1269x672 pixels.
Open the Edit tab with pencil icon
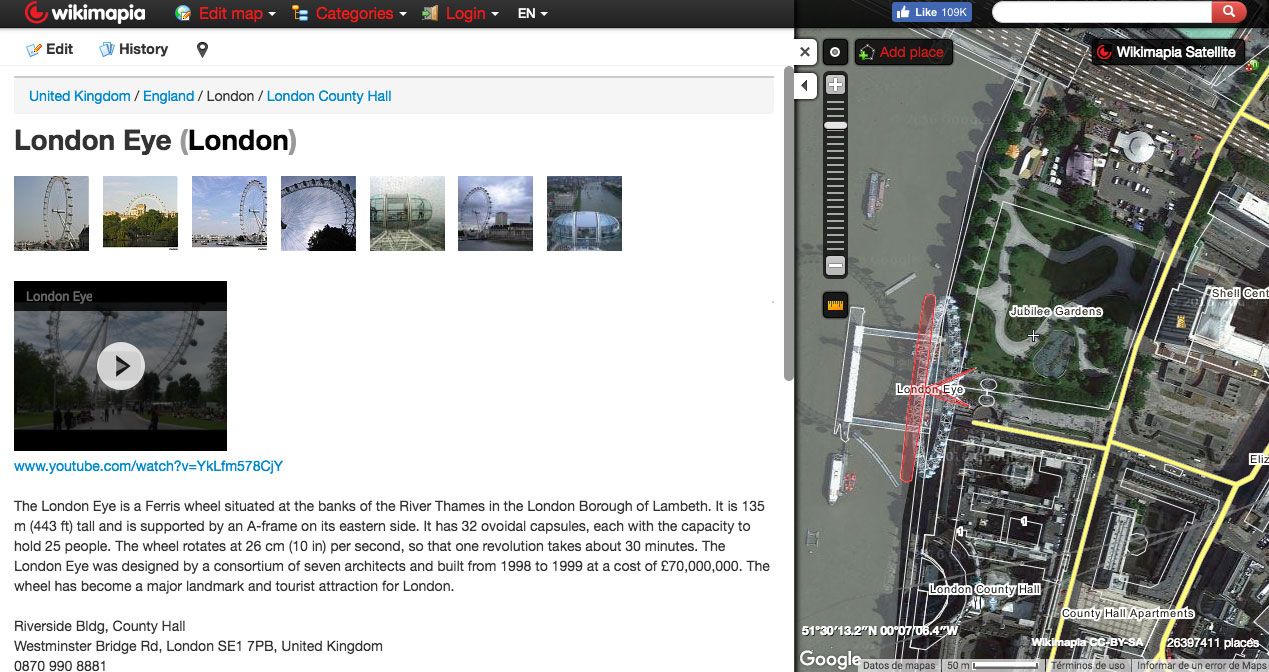point(50,49)
